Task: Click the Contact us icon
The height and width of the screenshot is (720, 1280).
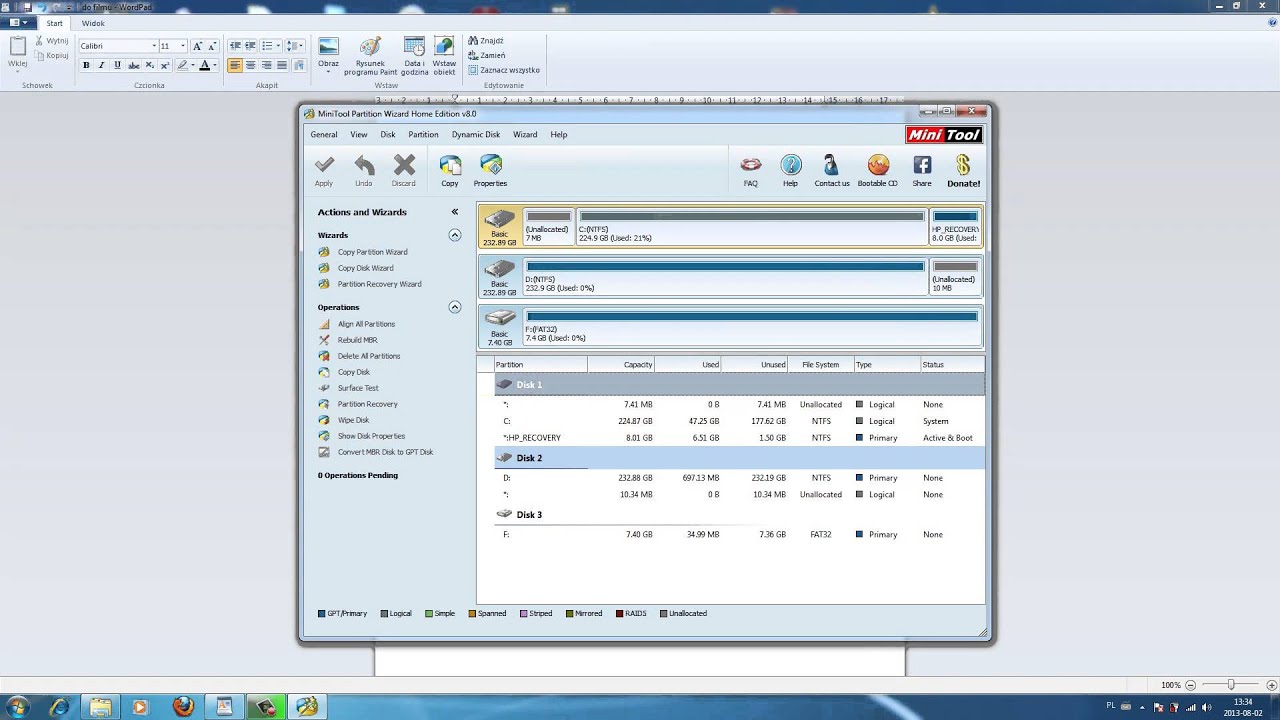Action: click(831, 170)
